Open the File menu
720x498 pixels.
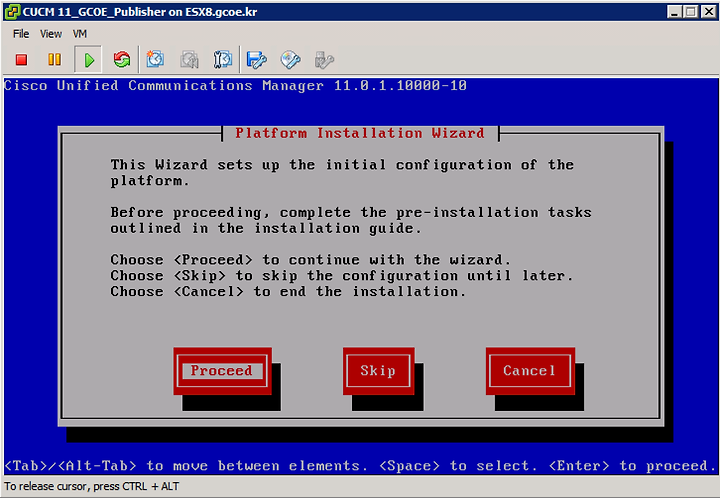coord(21,34)
